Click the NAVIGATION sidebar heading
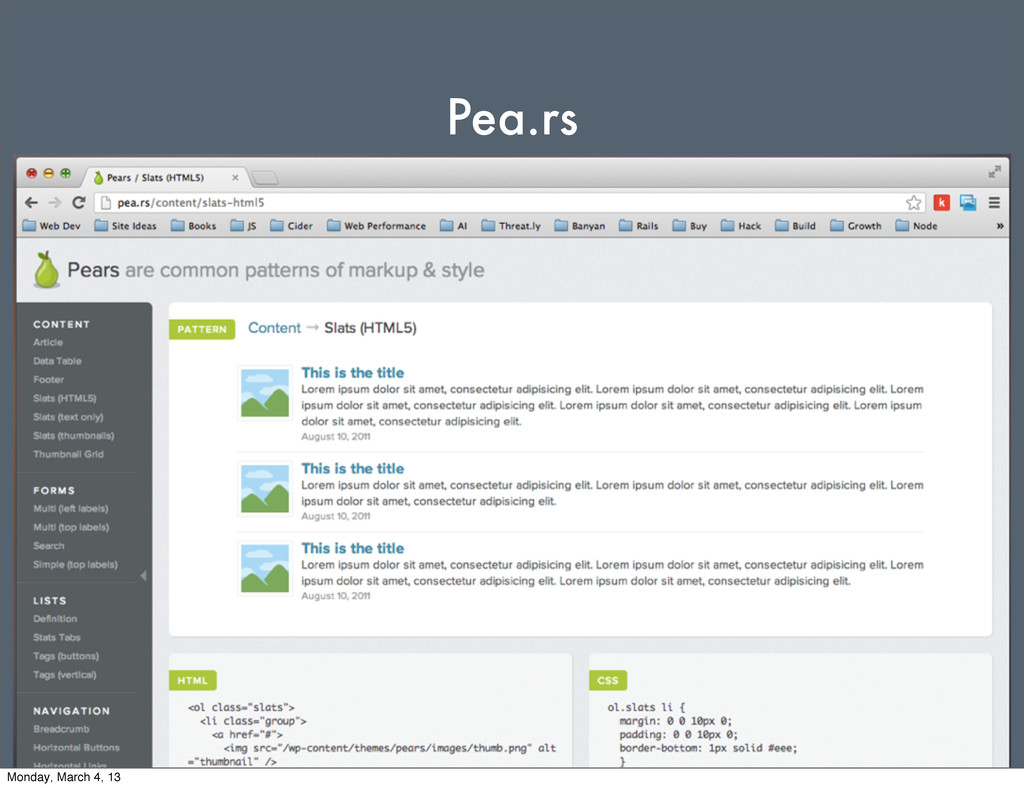The width and height of the screenshot is (1024, 788). [72, 711]
